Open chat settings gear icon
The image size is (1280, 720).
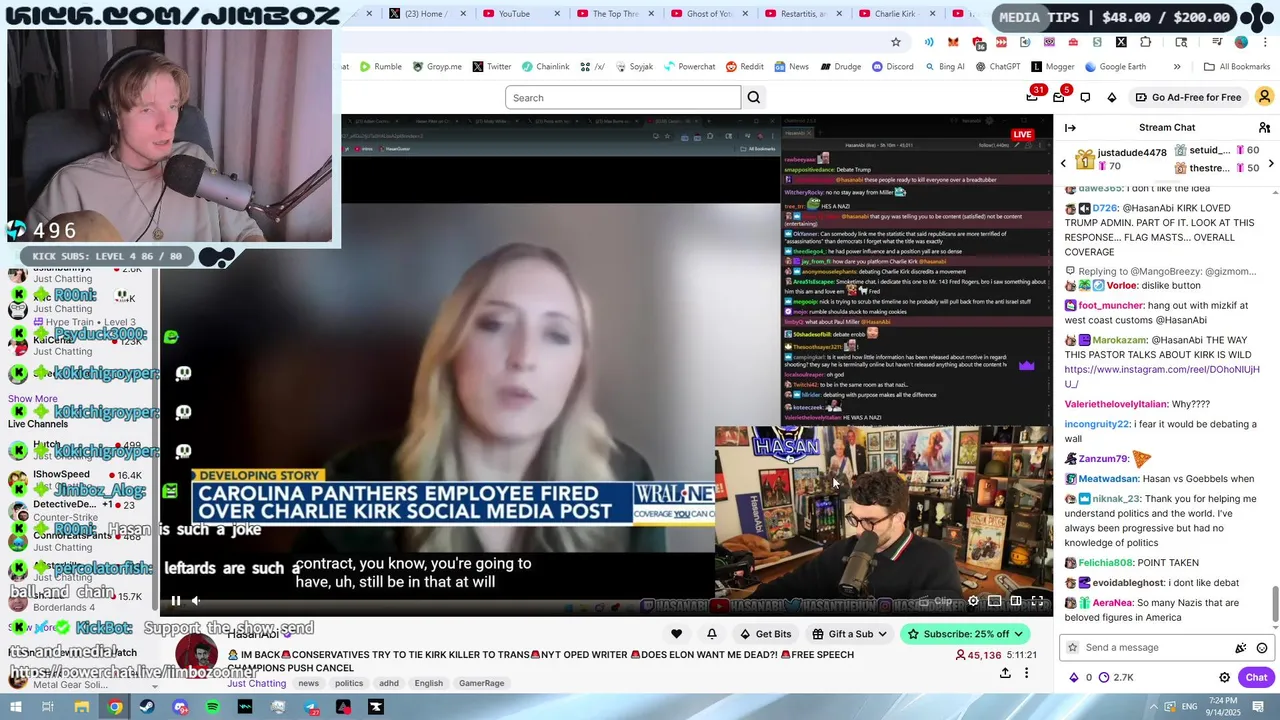pos(1224,677)
